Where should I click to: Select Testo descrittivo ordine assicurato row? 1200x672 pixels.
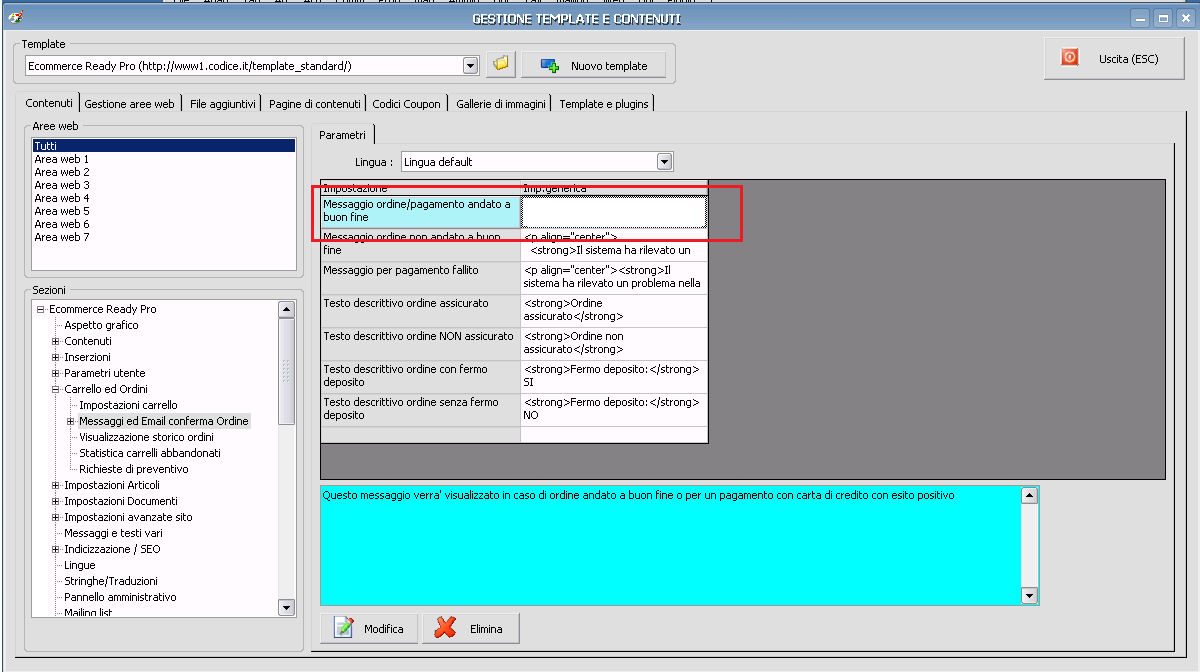tap(420, 311)
